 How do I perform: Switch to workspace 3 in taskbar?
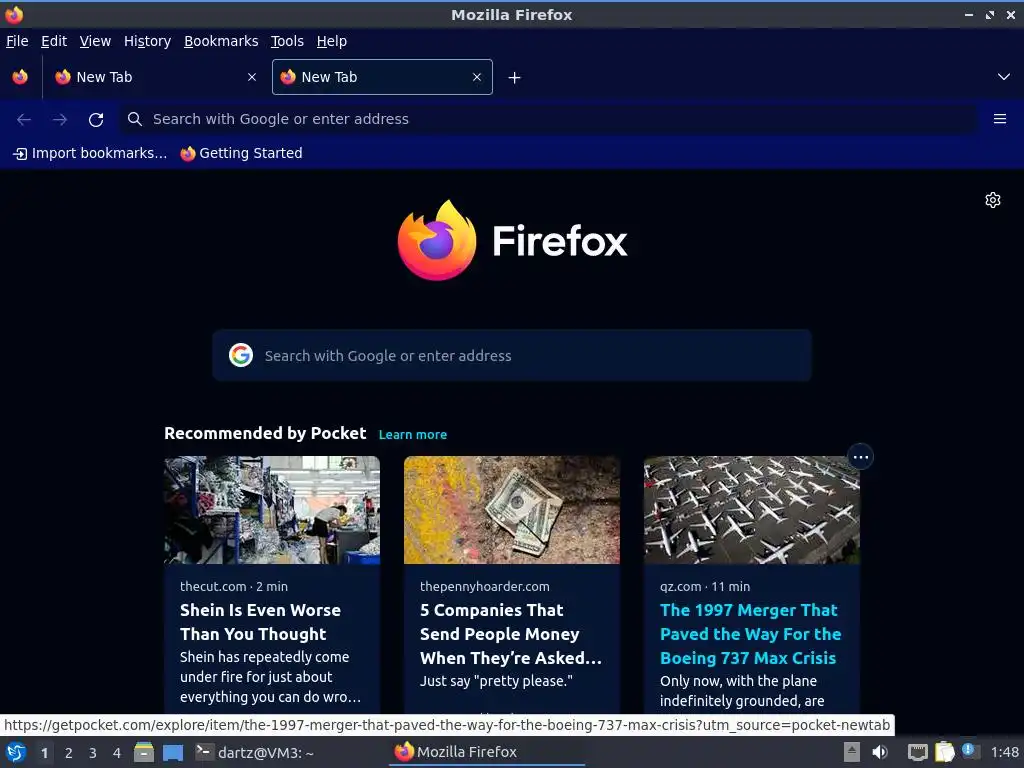click(x=93, y=753)
